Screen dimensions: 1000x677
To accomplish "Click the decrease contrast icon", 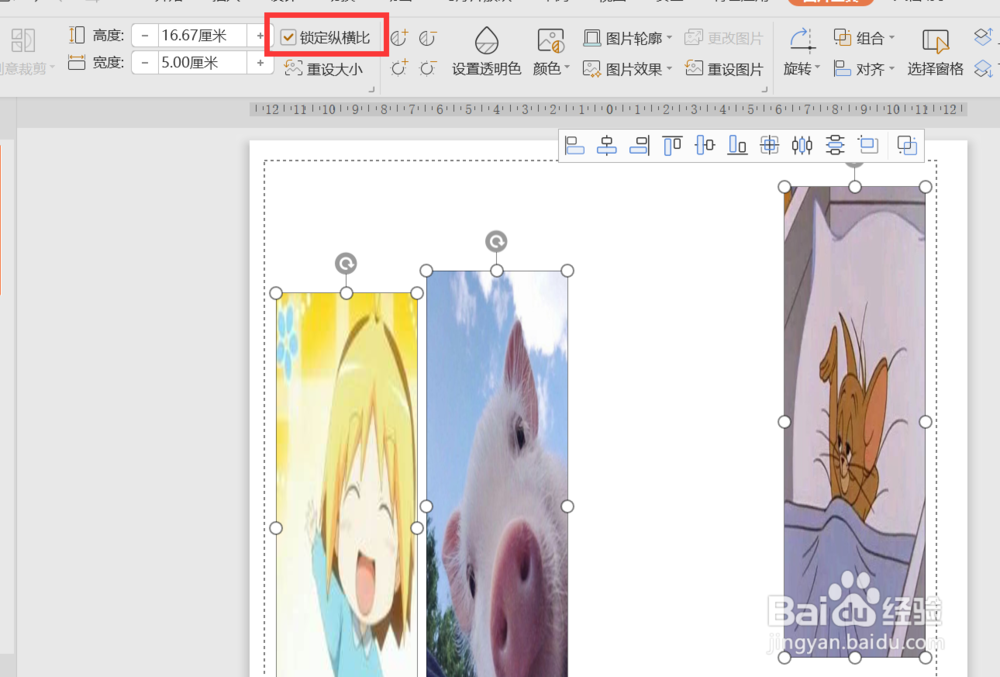I will click(427, 38).
